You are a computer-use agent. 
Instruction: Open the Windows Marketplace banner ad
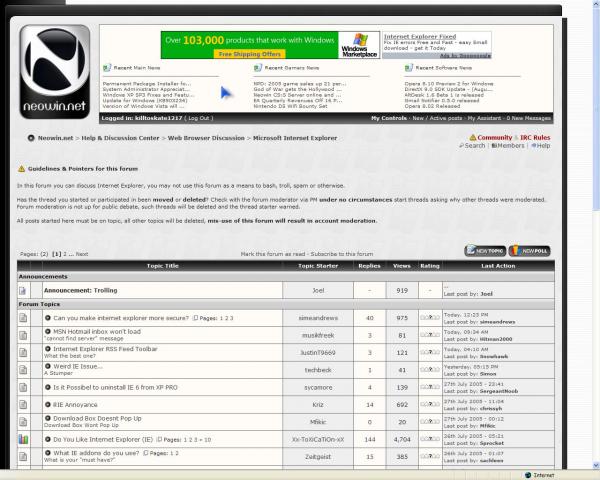click(x=270, y=45)
